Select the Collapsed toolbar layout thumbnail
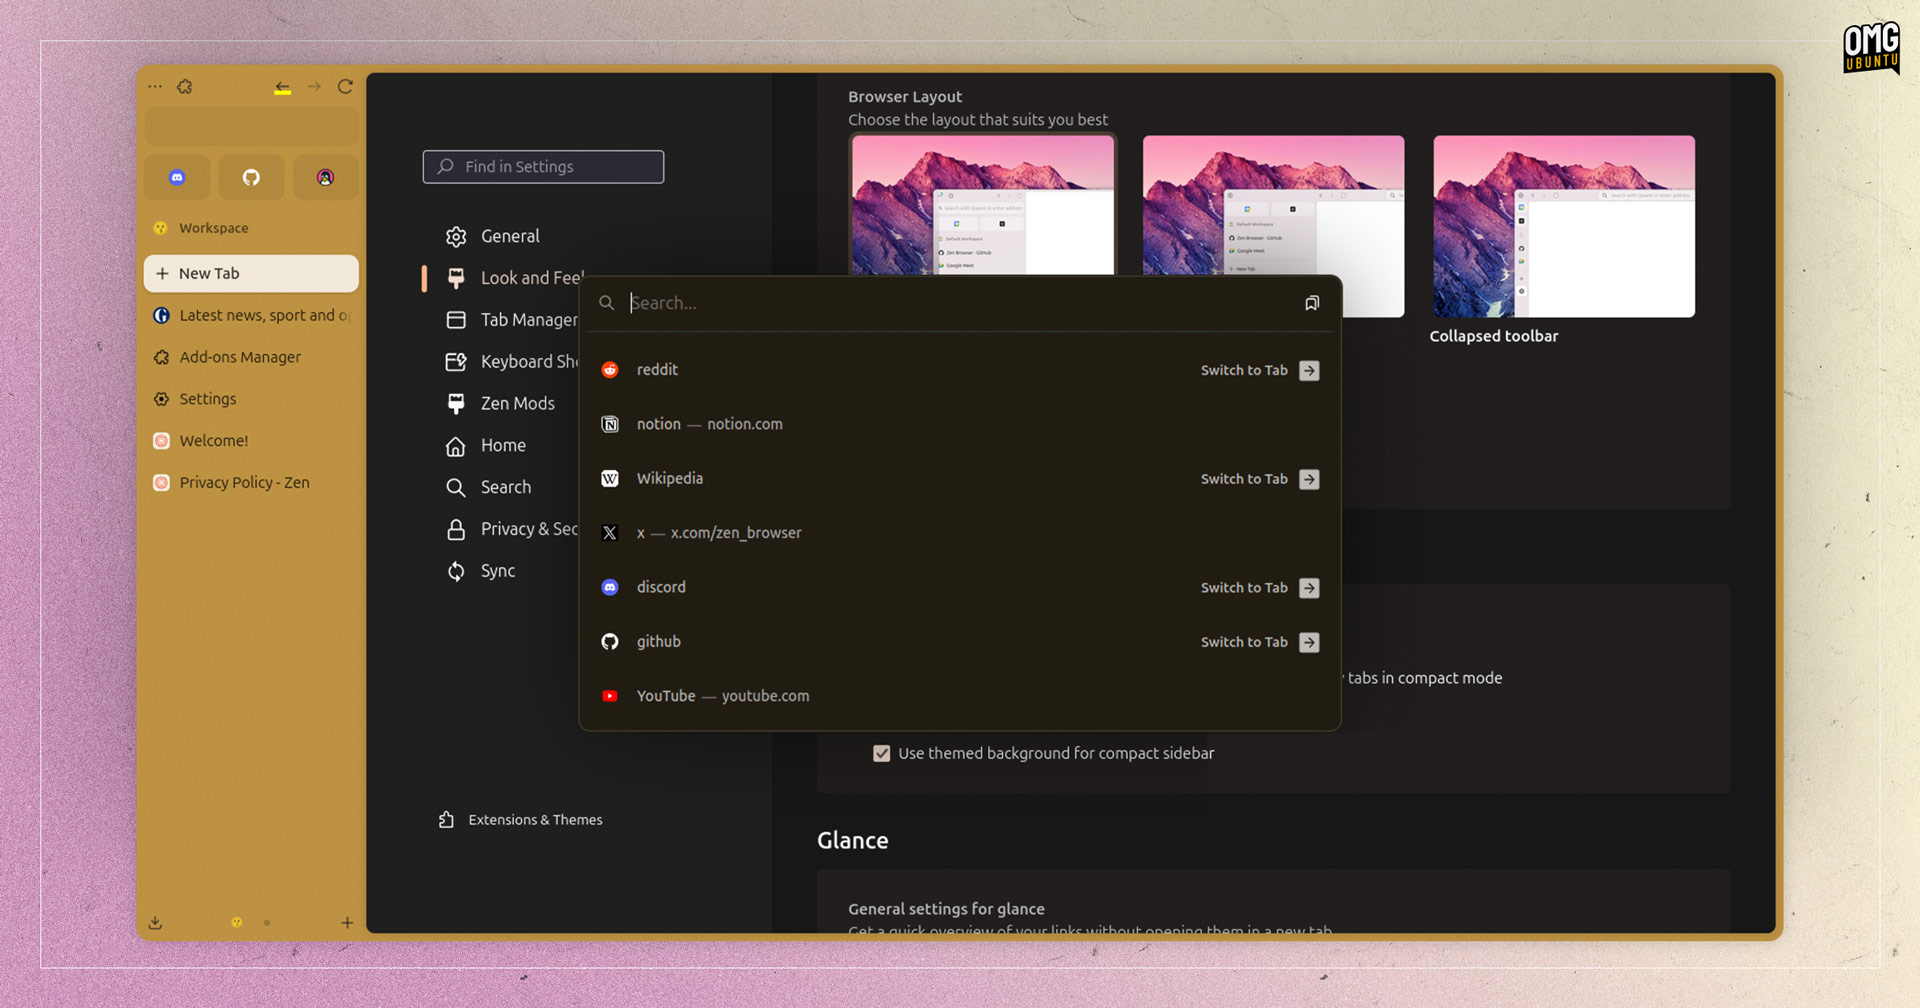1920x1008 pixels. point(1563,227)
